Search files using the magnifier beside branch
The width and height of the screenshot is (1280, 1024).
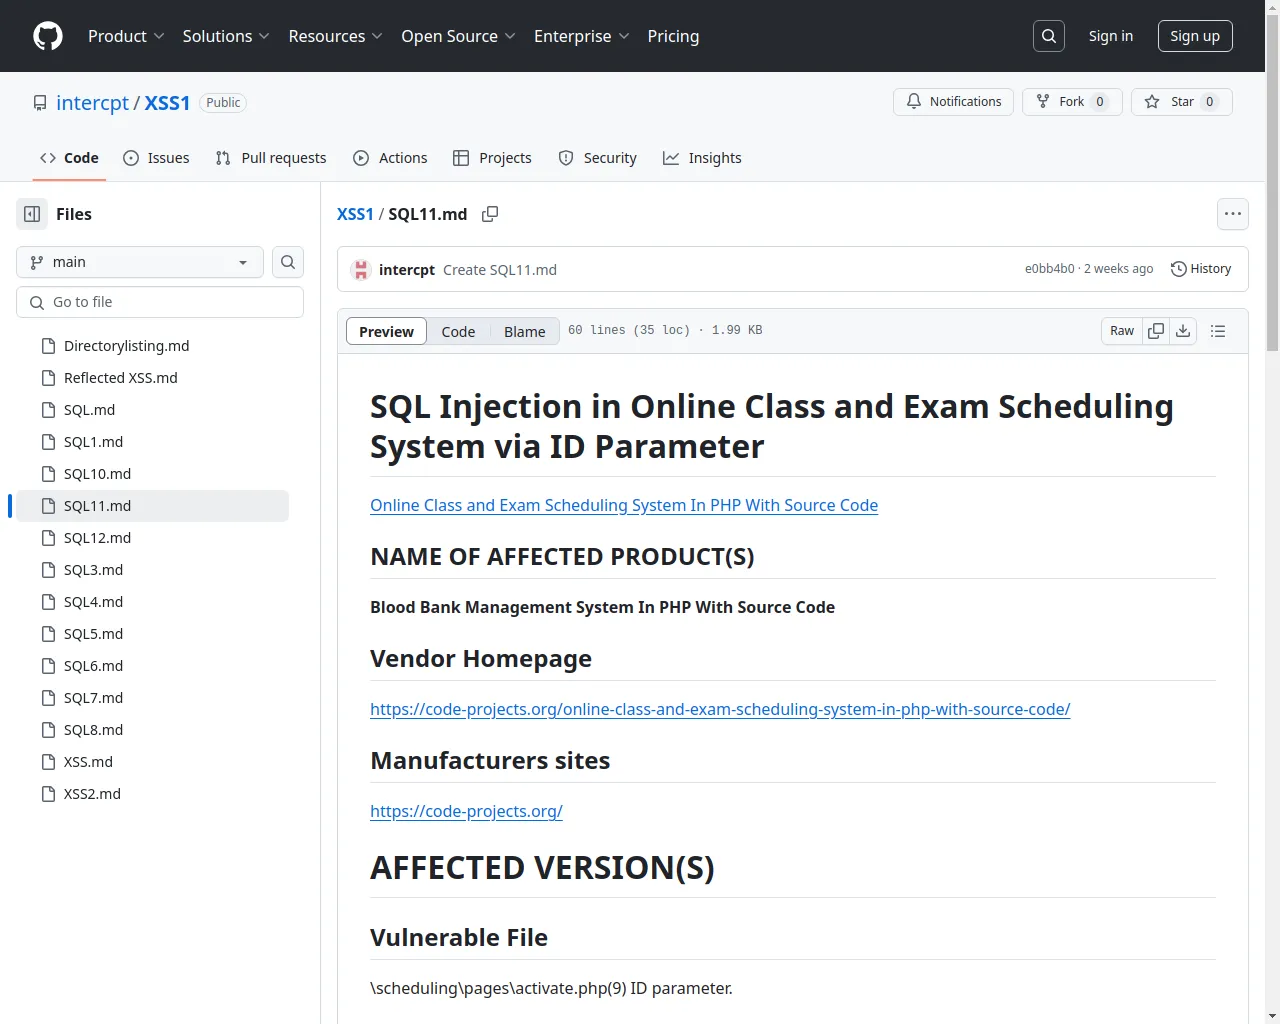[x=288, y=262]
